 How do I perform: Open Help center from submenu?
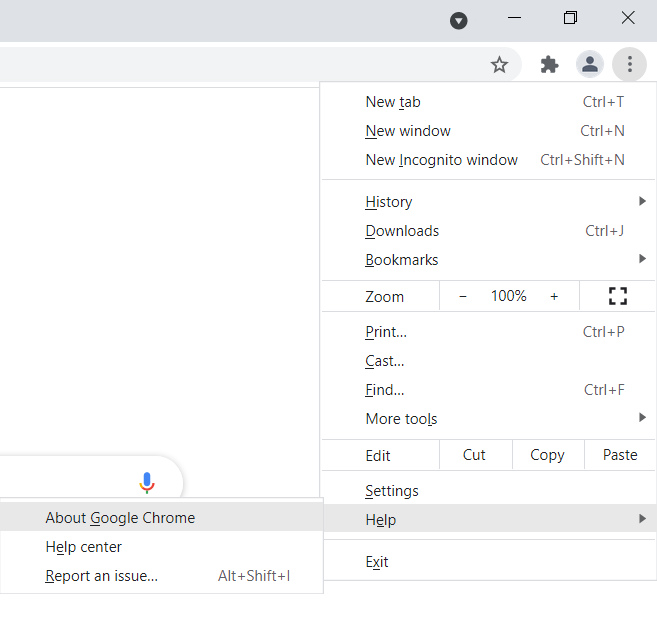[84, 547]
